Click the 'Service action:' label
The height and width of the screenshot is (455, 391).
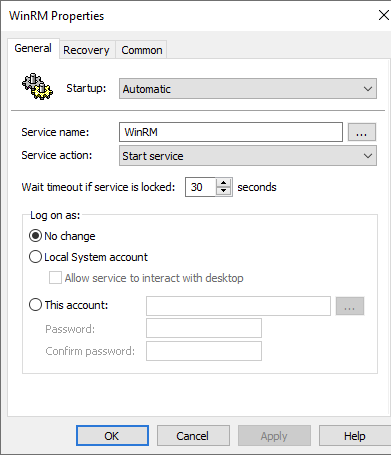57,155
